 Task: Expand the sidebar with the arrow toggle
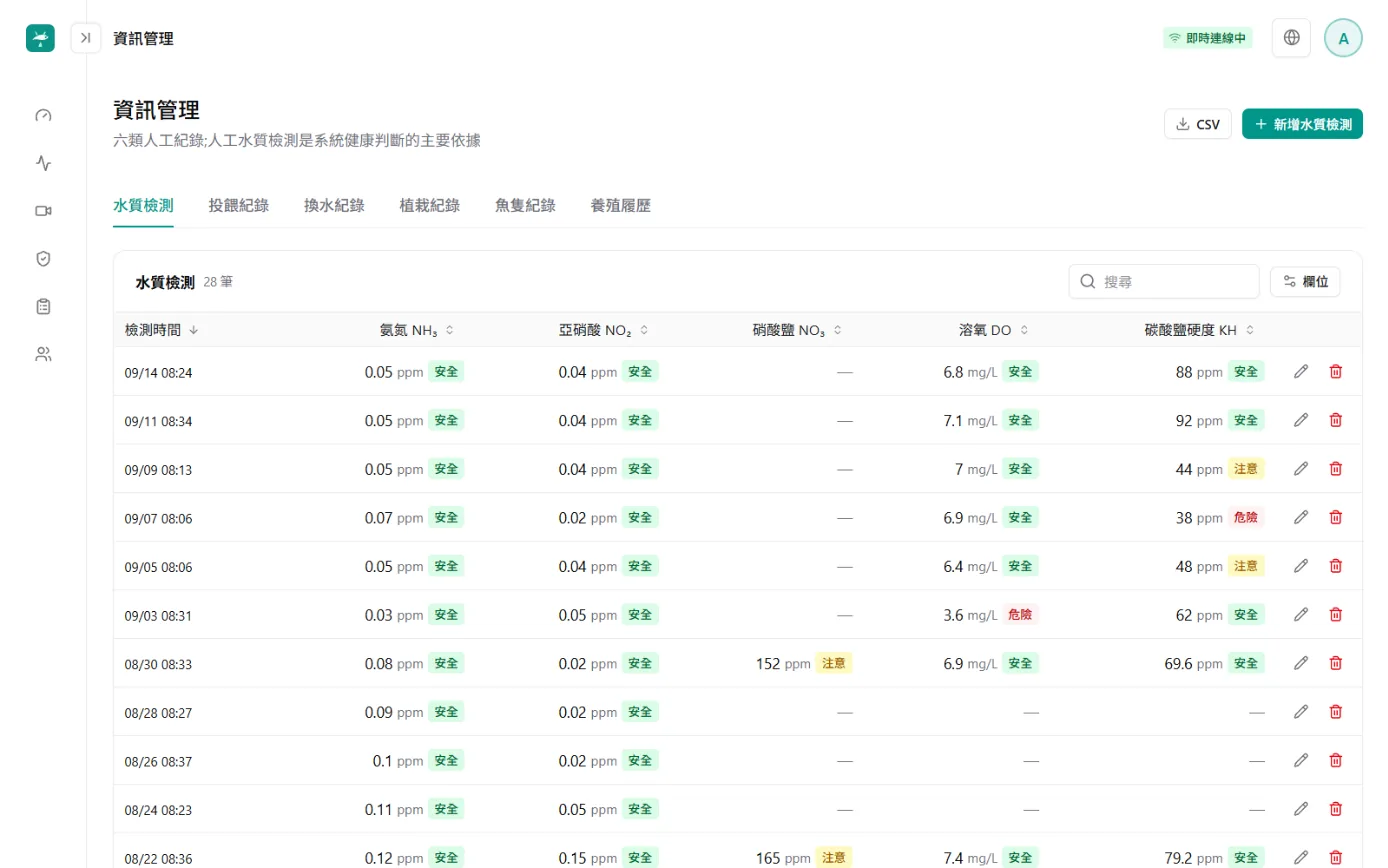pyautogui.click(x=86, y=38)
